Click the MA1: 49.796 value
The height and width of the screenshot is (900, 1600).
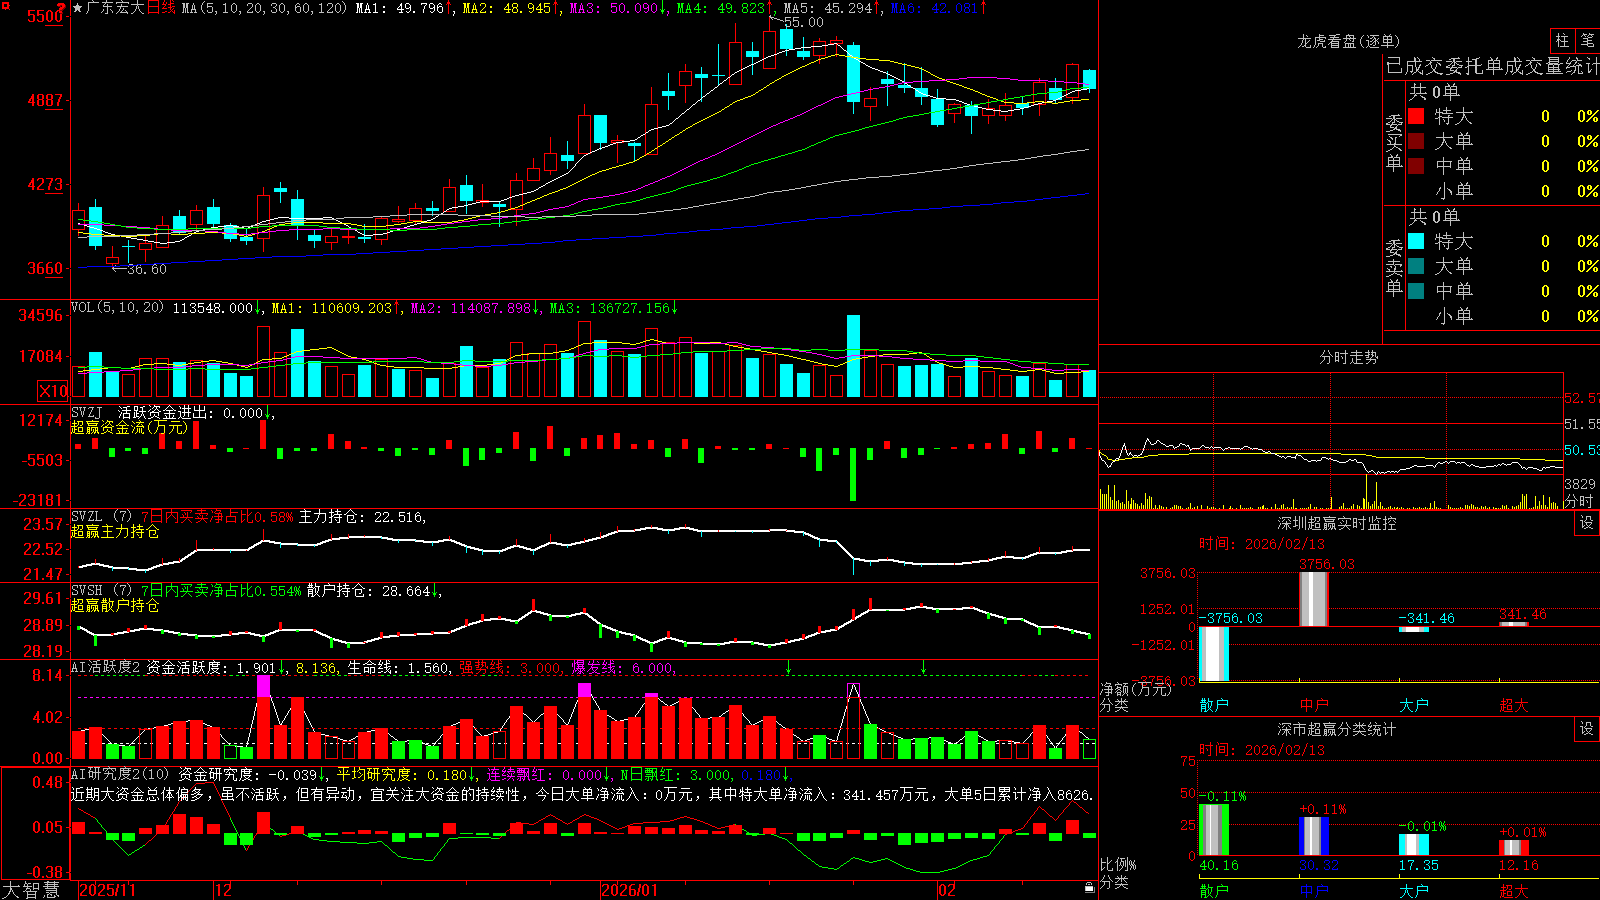(x=399, y=8)
